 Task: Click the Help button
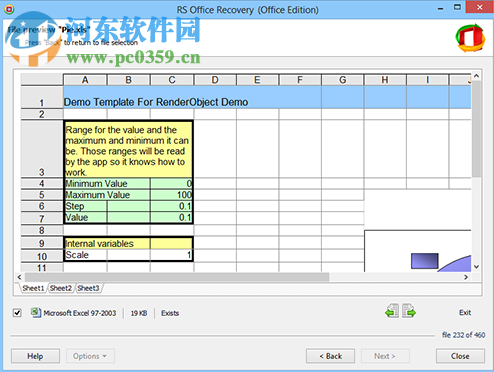coord(35,356)
